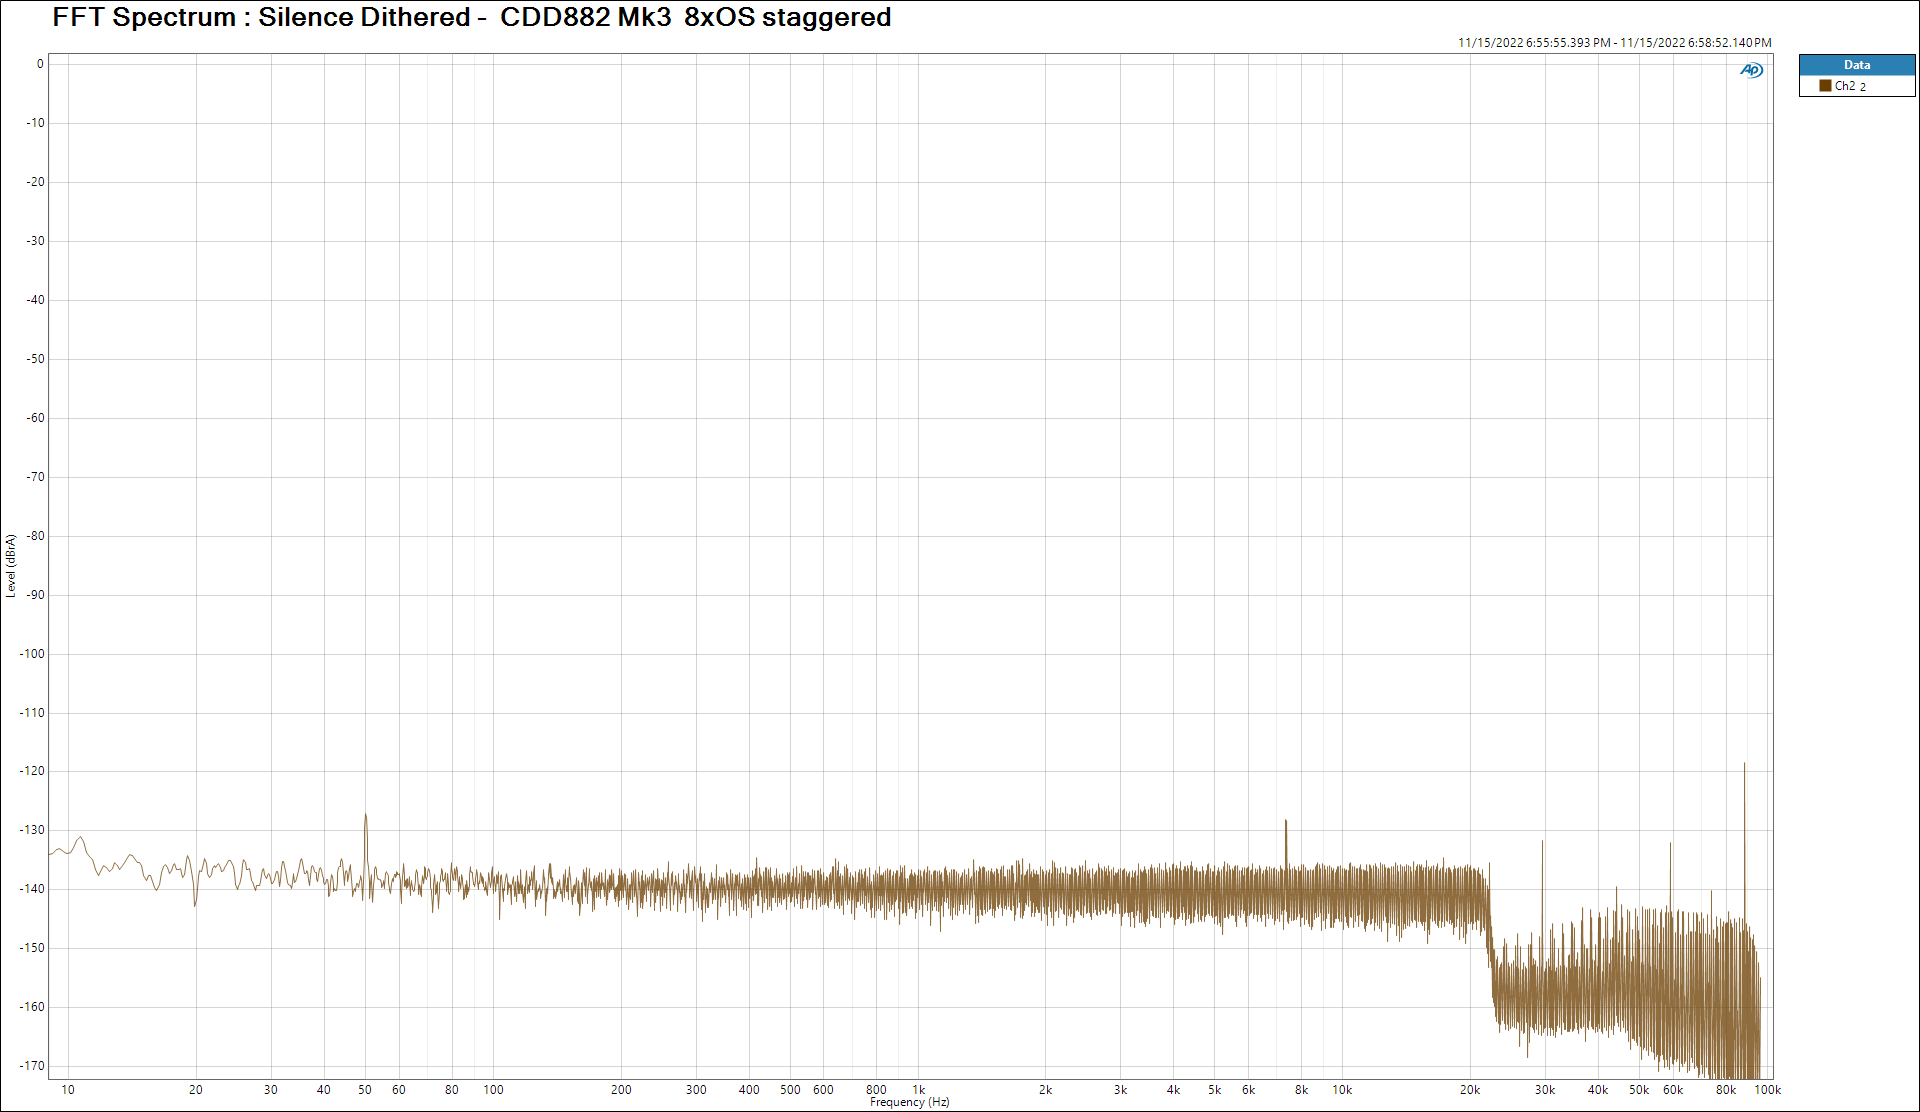This screenshot has width=1920, height=1112.
Task: Click the 10 Hz frequency tick label
Action: tap(68, 1090)
